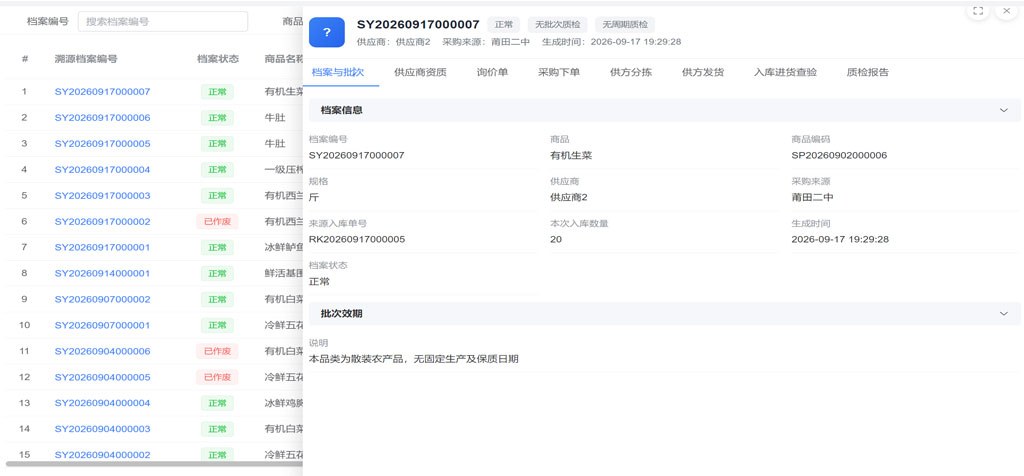Close the archive detail drawer

click(1006, 11)
